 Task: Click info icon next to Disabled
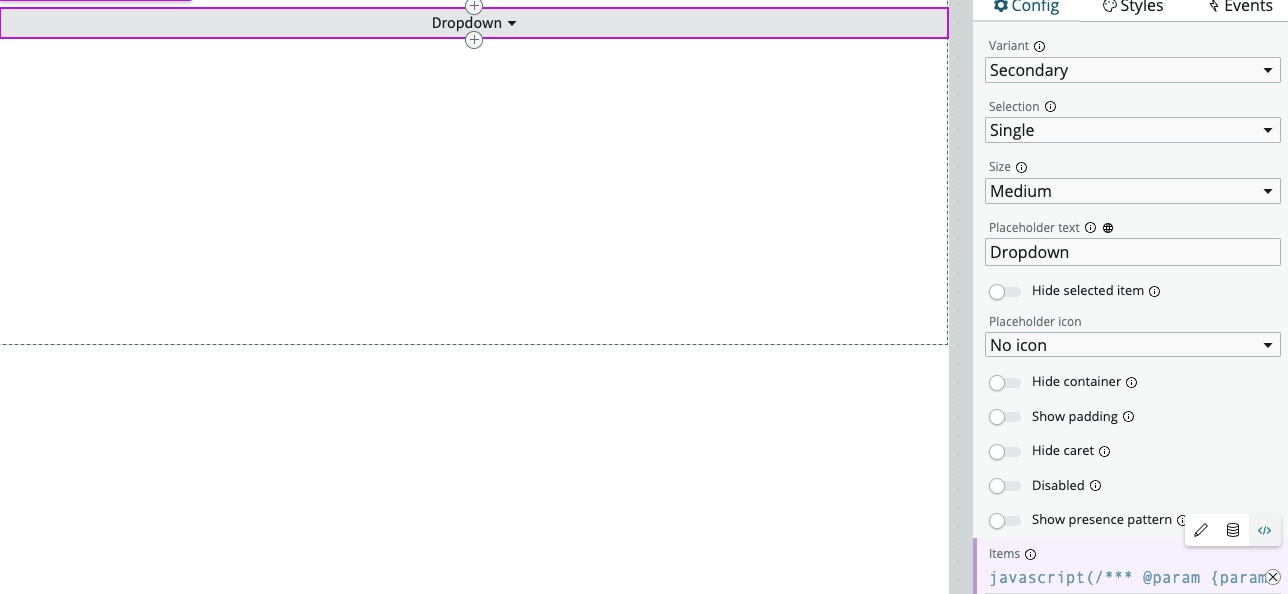1095,486
